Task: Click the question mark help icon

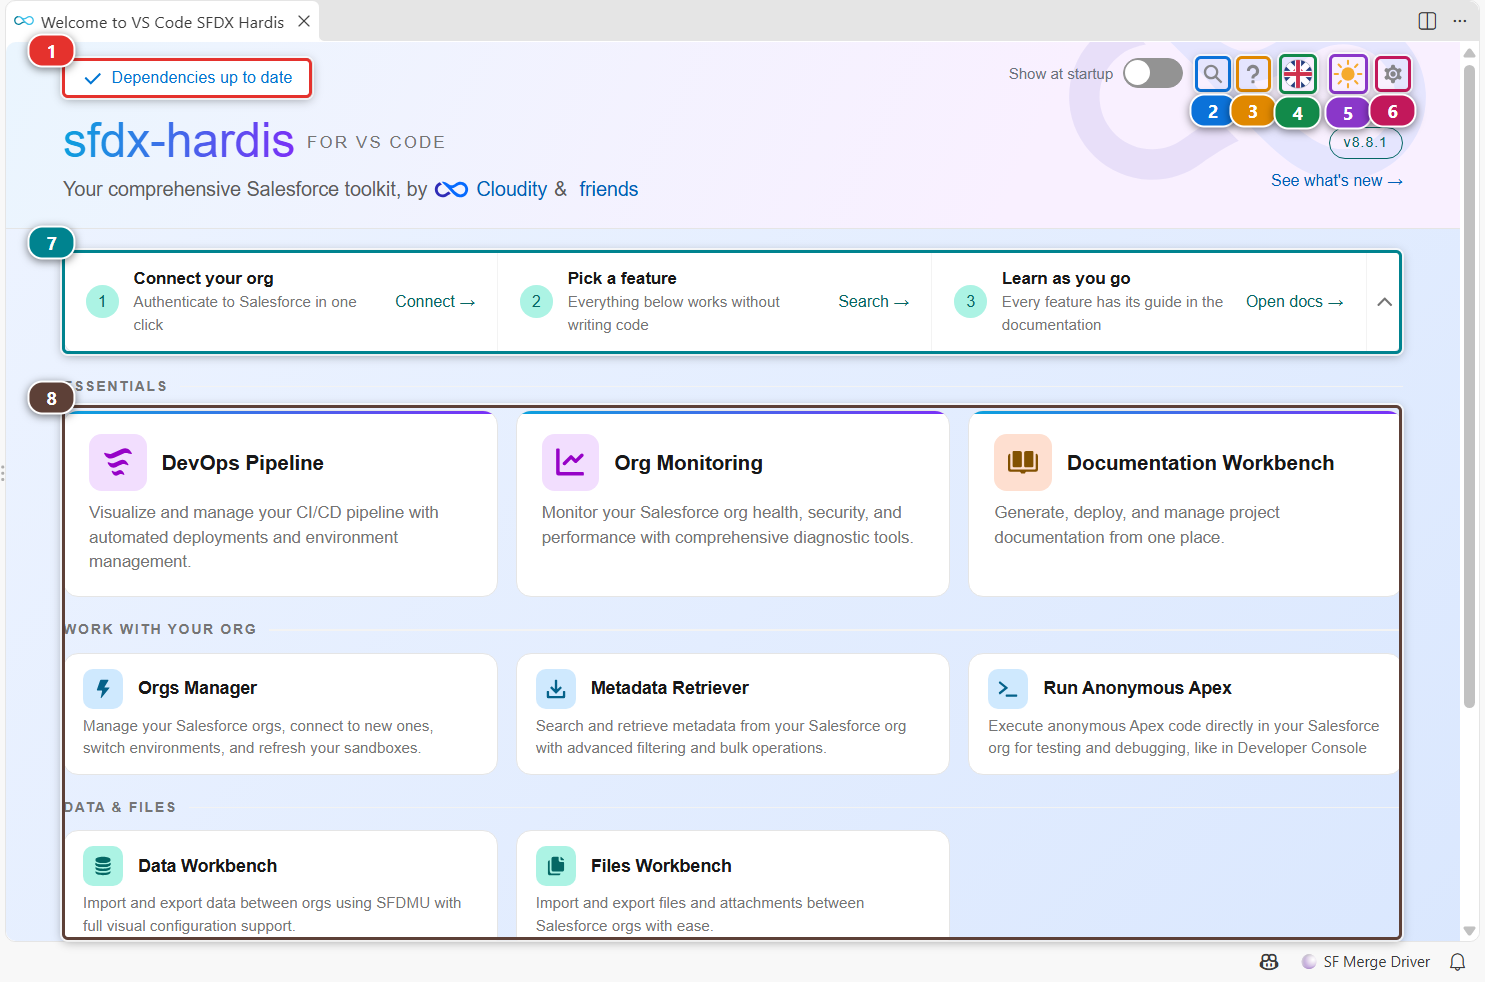Action: point(1253,74)
